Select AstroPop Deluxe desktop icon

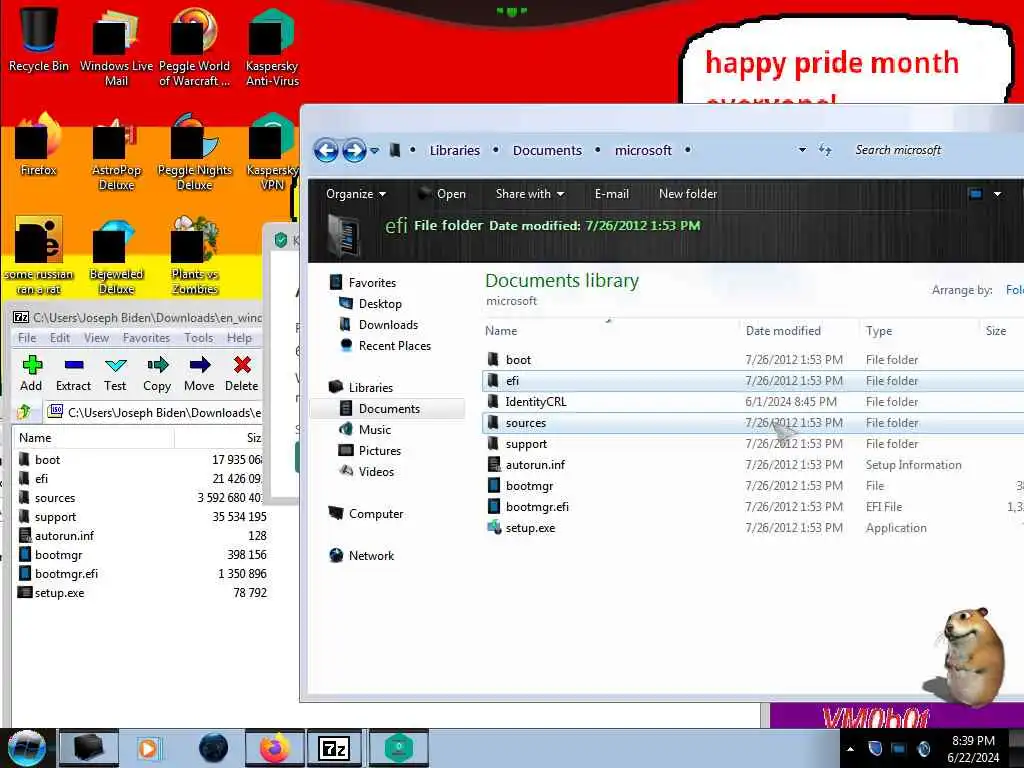pos(116,152)
